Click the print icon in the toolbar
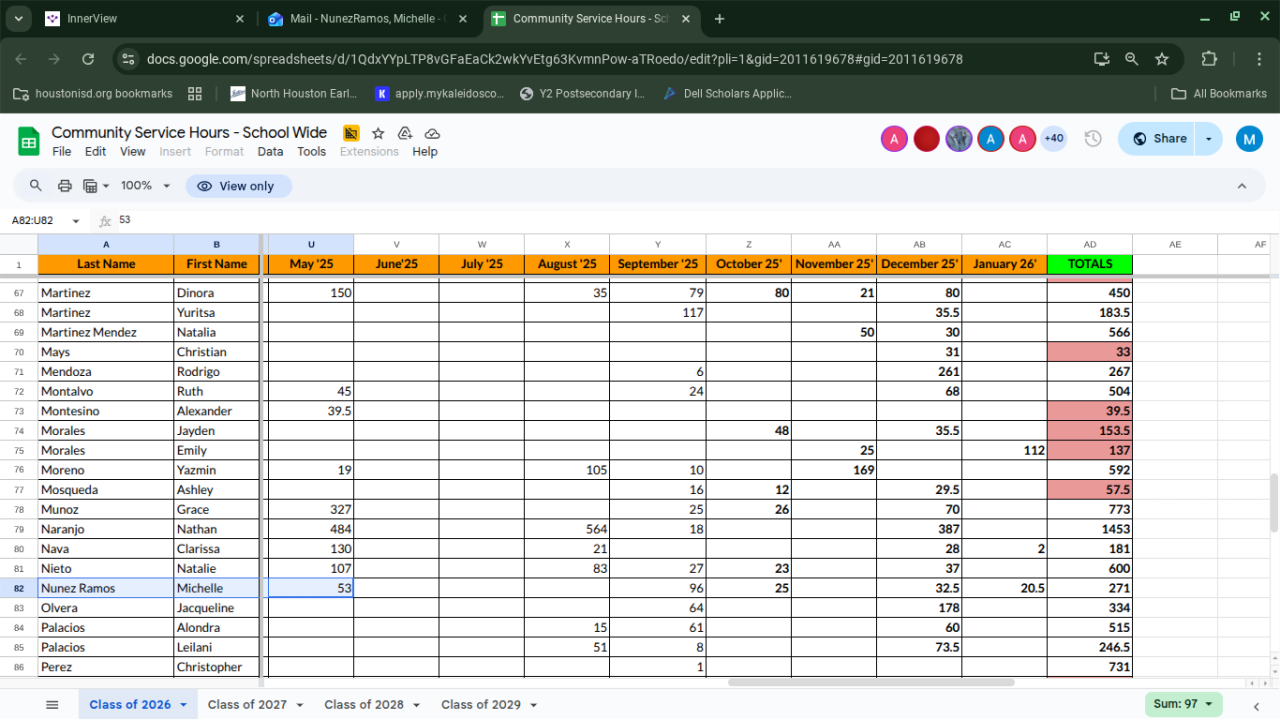Screen dimensions: 1280x720 click(65, 186)
